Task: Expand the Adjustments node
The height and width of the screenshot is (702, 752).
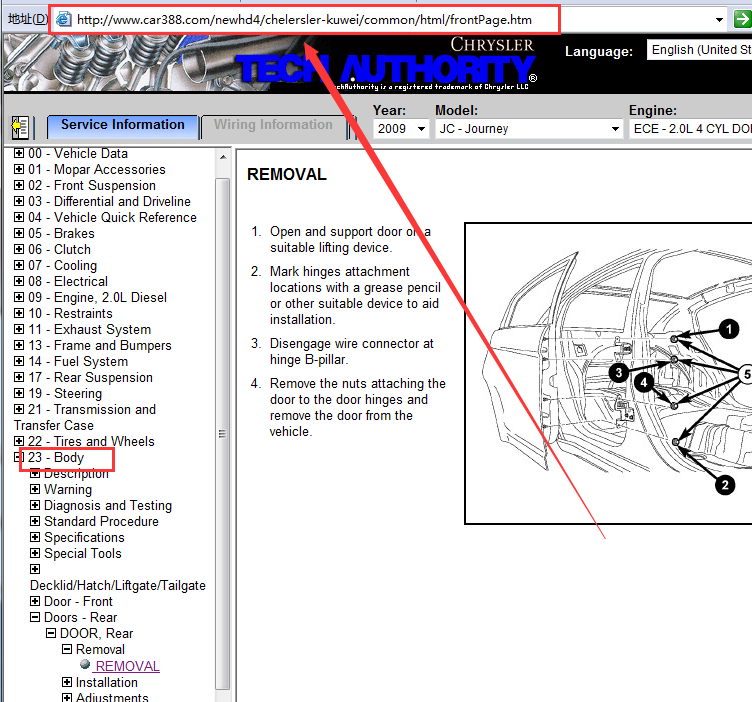Action: [x=67, y=697]
